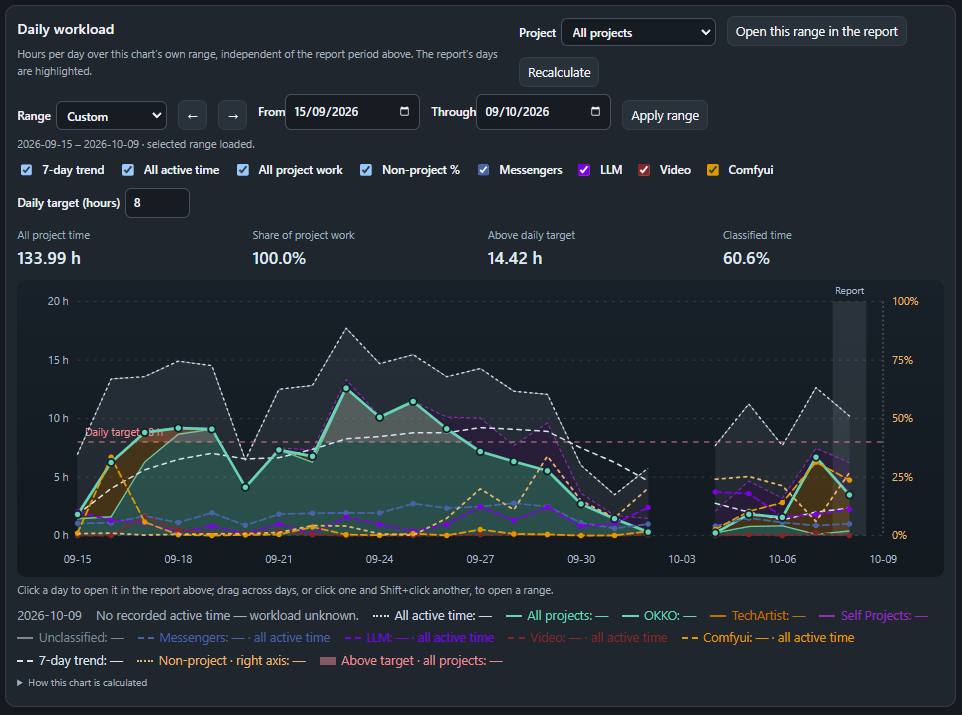Click the Report highlighted day band in chart
Viewport: 962px width, 715px height.
coord(849,417)
